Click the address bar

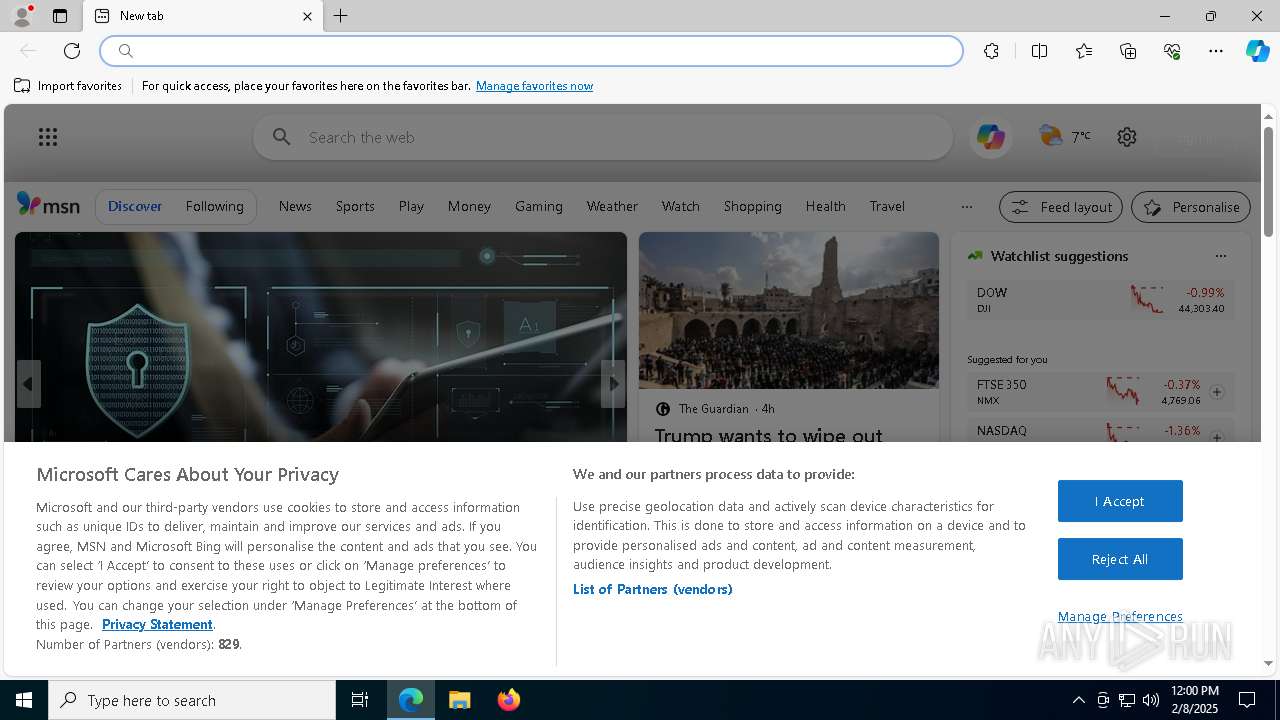532,51
